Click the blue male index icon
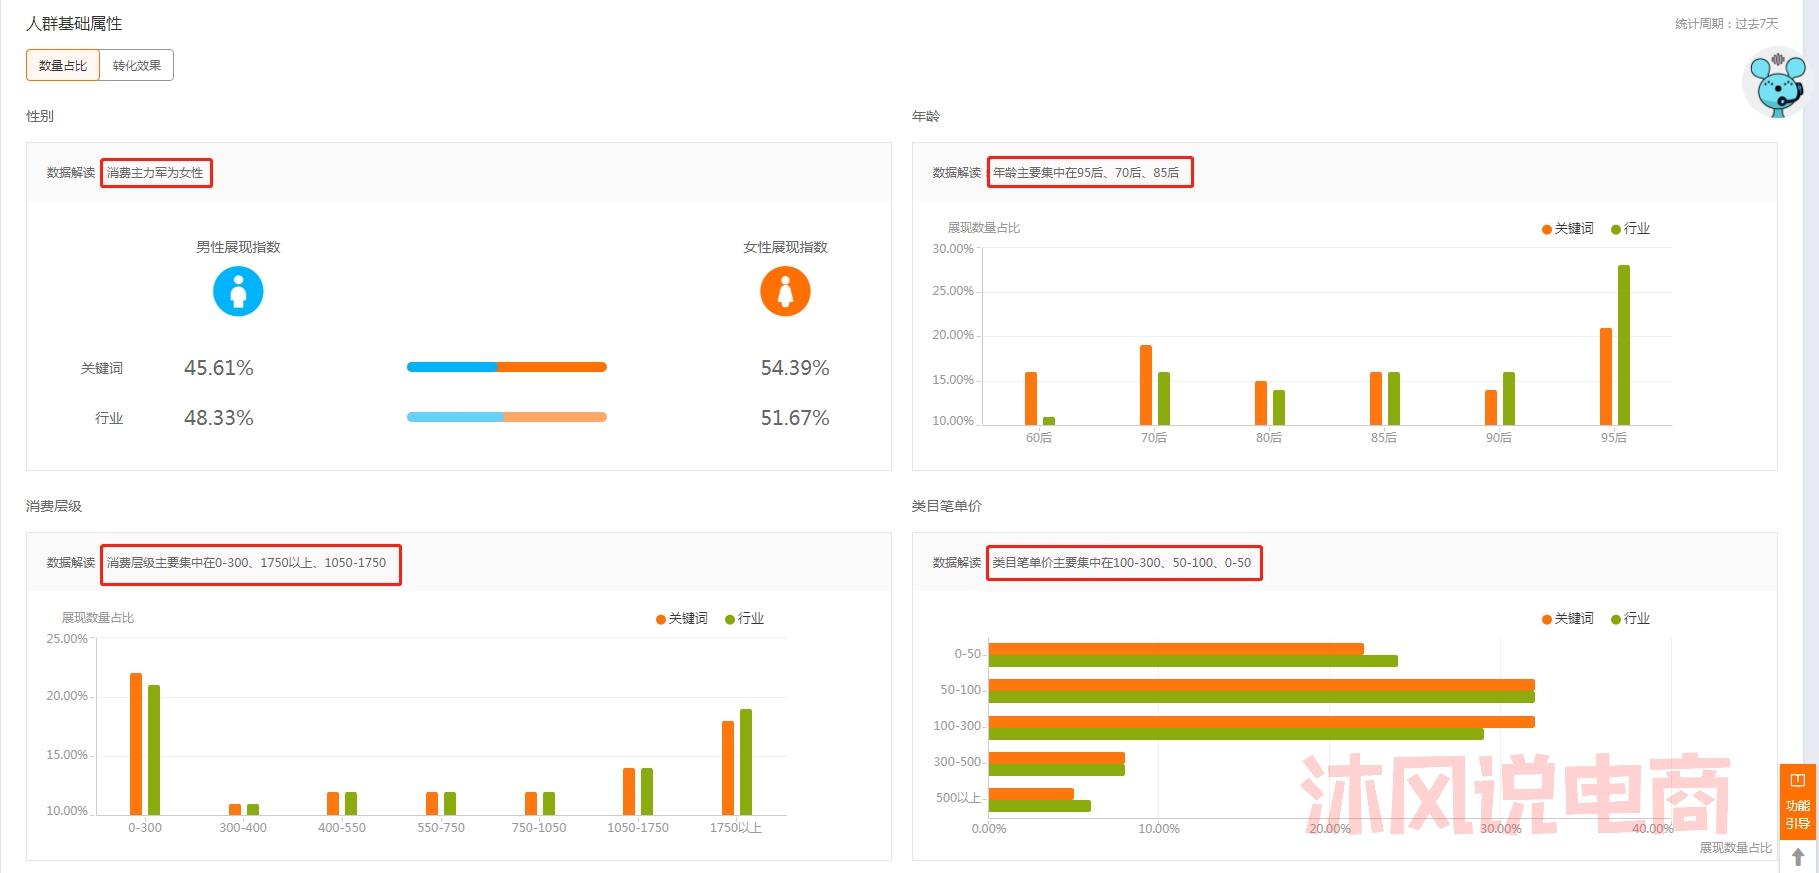The width and height of the screenshot is (1819, 873). click(x=238, y=291)
